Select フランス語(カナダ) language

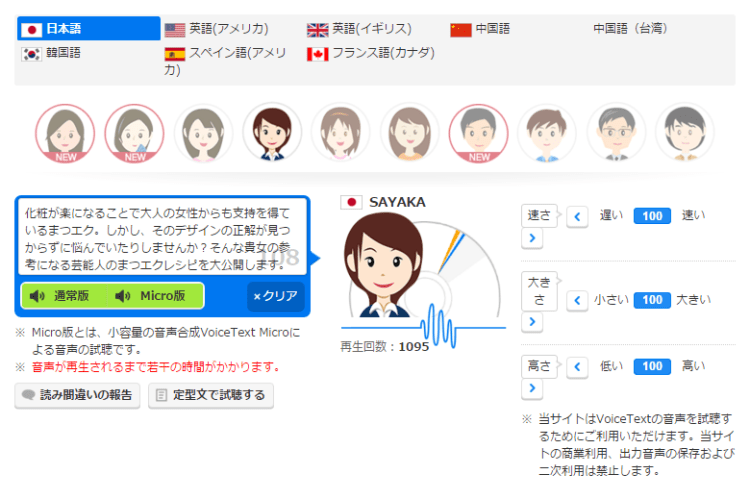click(x=371, y=53)
